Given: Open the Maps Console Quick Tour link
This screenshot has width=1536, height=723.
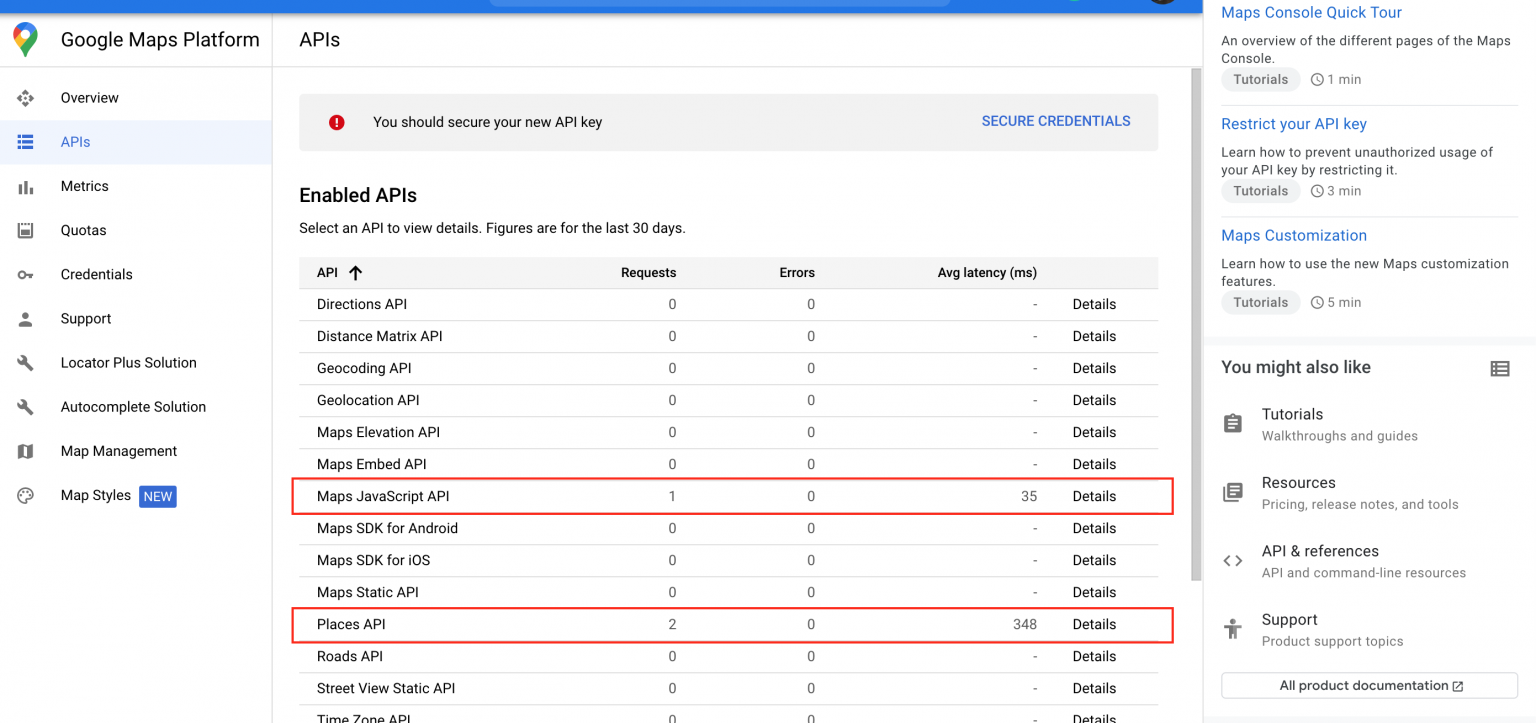Looking at the screenshot, I should 1311,12.
